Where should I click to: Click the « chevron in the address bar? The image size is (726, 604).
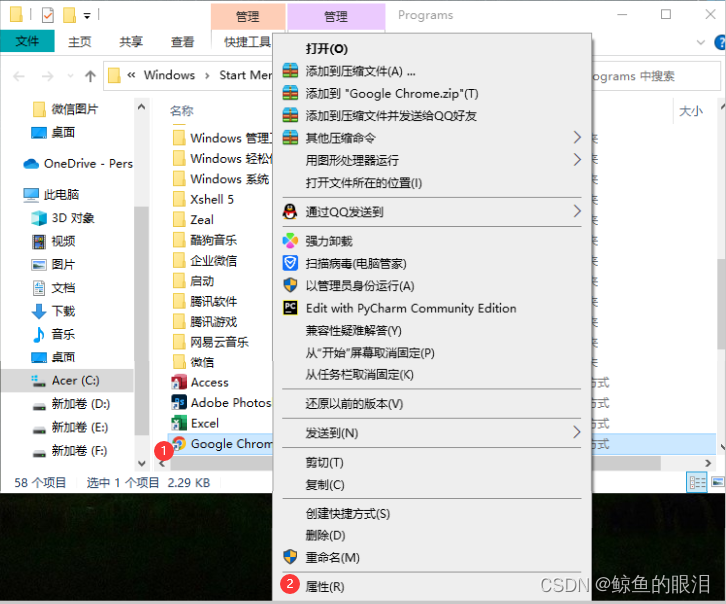(x=131, y=75)
